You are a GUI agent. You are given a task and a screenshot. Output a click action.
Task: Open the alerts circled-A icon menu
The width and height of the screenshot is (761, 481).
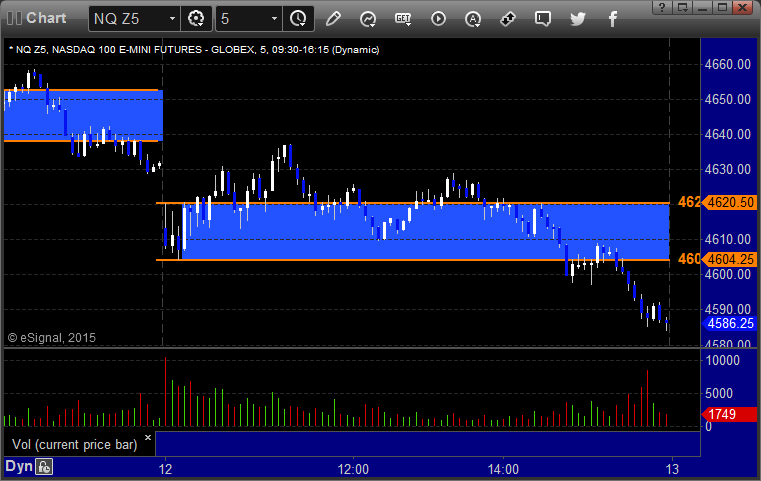coord(473,19)
